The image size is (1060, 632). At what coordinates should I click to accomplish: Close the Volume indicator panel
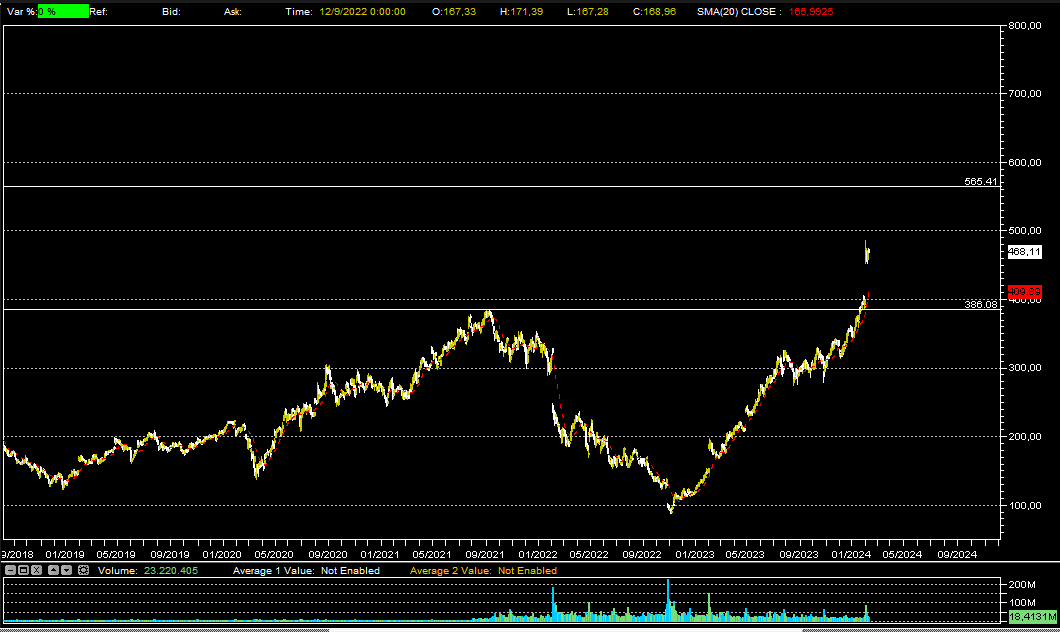(x=38, y=570)
